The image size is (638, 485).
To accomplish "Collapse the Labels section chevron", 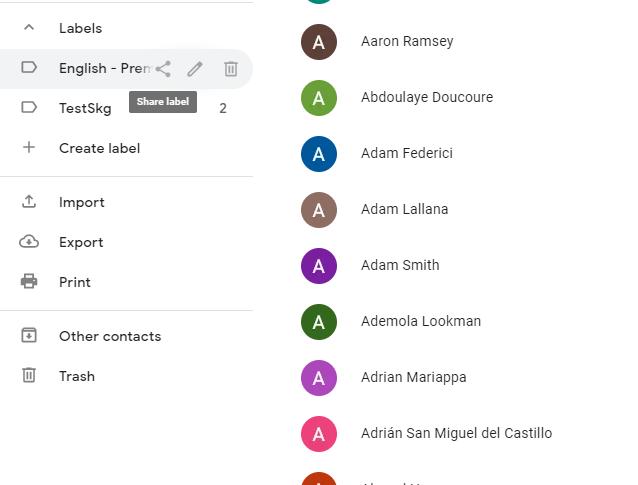I will click(x=29, y=28).
